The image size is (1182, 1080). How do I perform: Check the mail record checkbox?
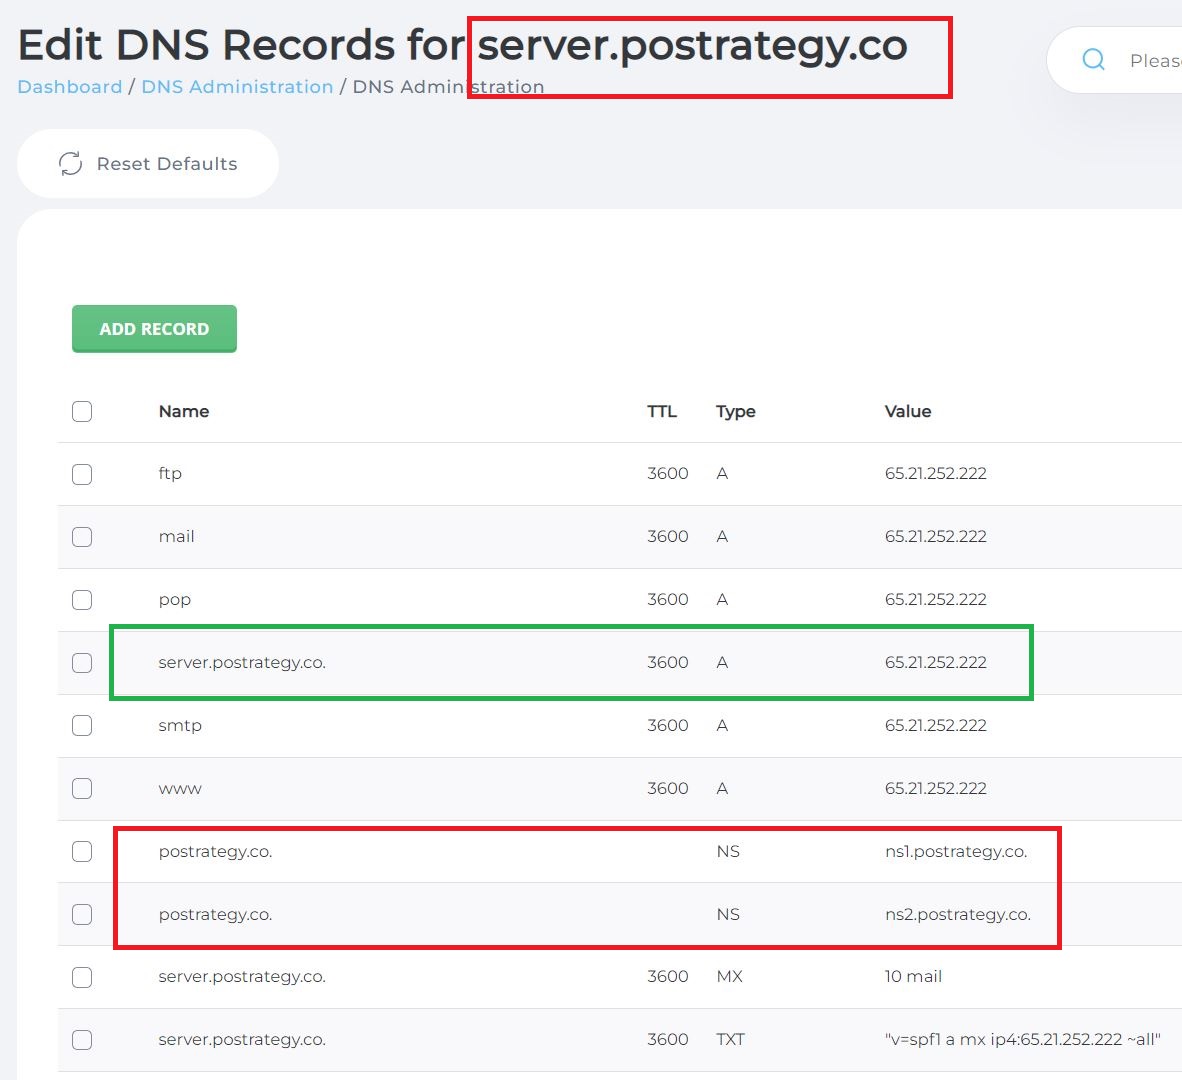coord(82,537)
